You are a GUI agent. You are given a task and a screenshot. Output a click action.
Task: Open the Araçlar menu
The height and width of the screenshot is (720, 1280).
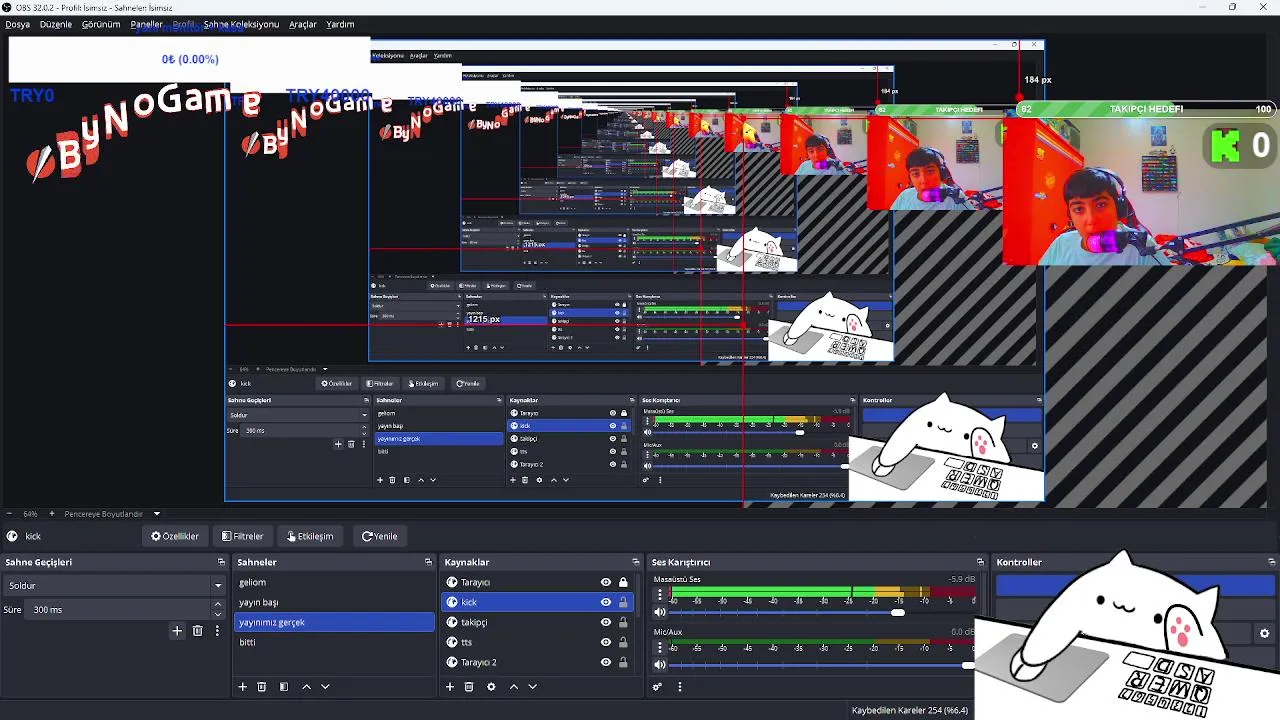(303, 24)
